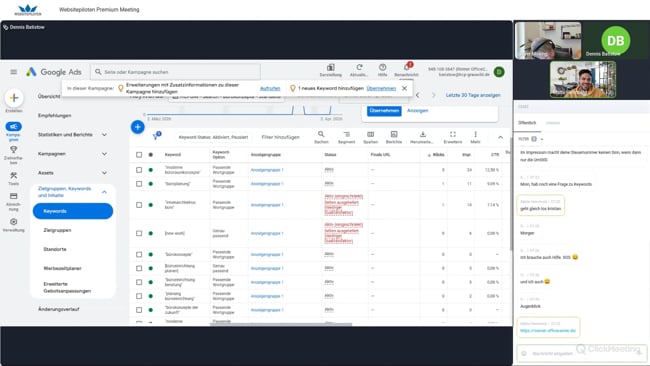Click Filter hinzufügen in table toolbar

coord(281,137)
